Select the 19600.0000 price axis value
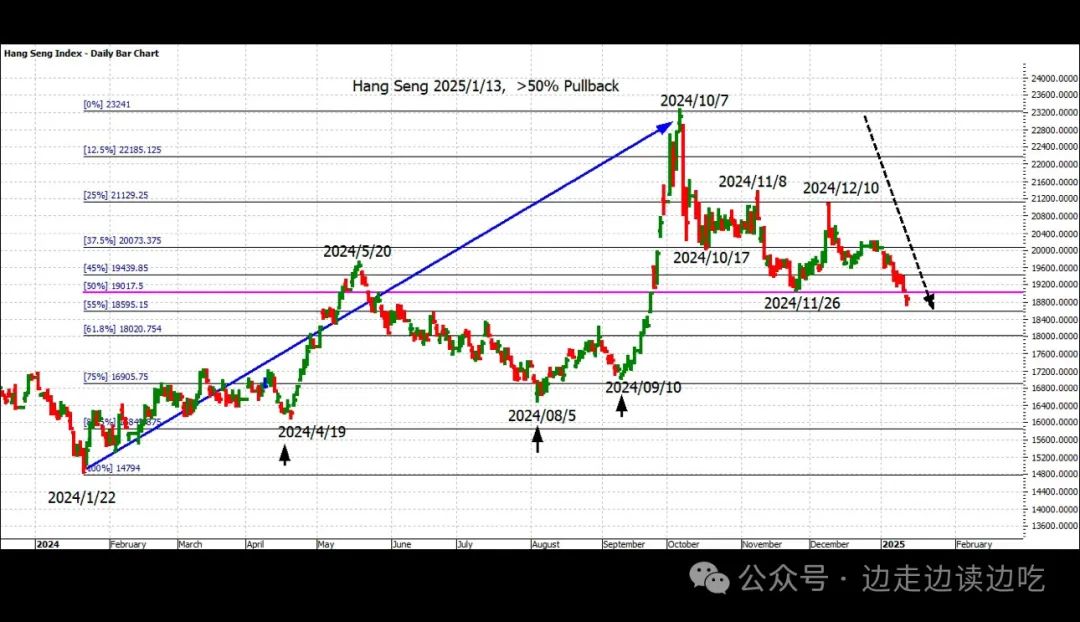This screenshot has width=1080, height=622. [x=1055, y=268]
